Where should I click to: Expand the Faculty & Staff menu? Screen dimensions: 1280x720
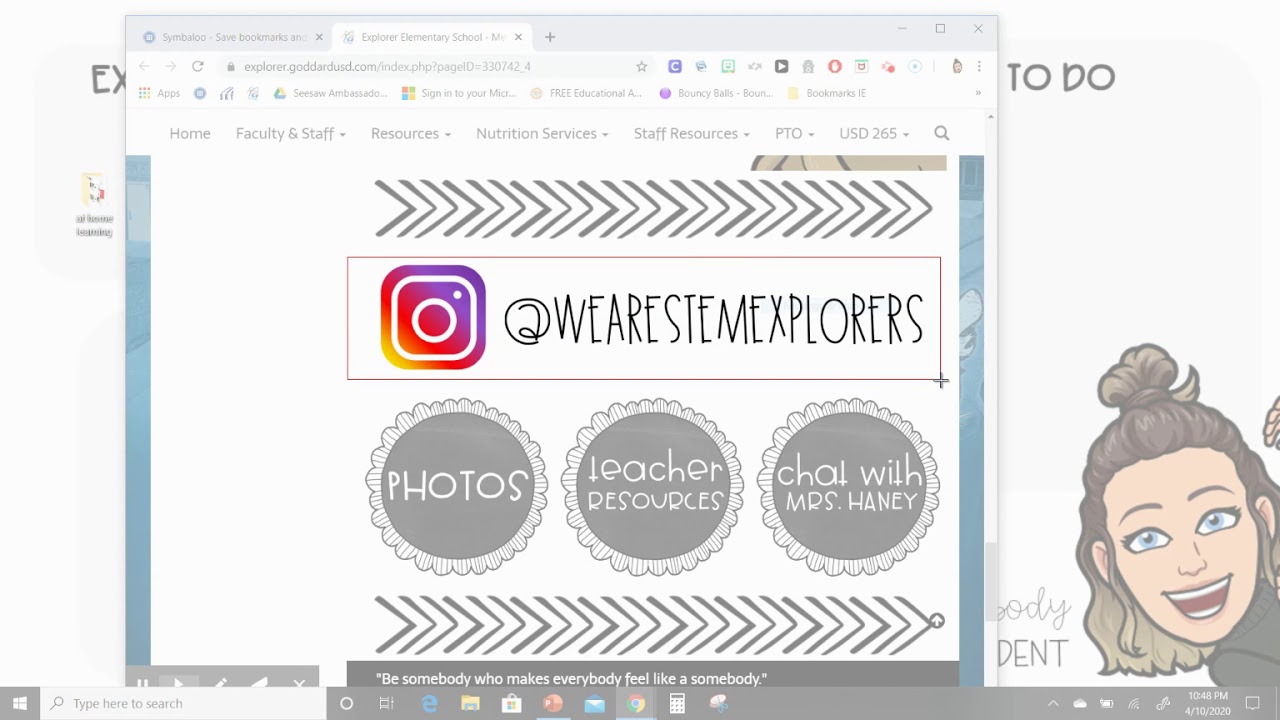coord(290,133)
